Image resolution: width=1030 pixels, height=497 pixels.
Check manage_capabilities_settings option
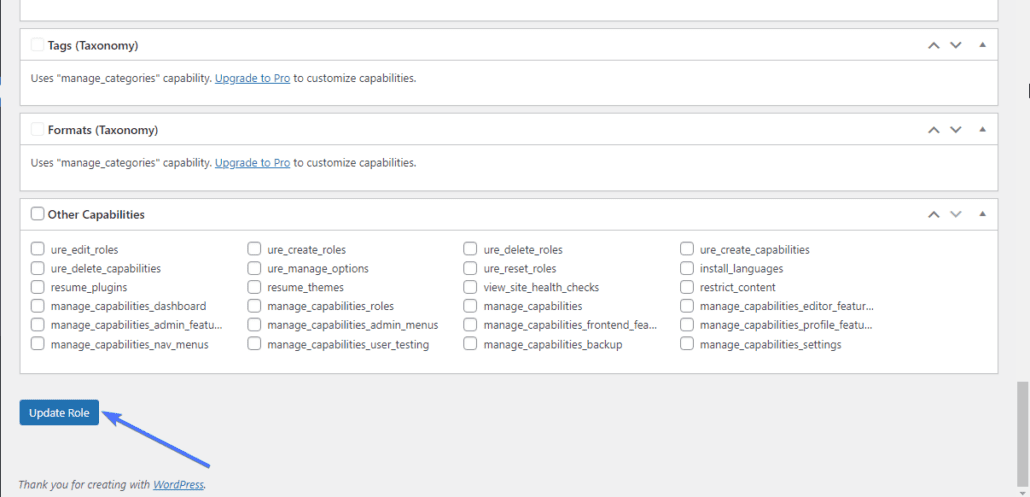[687, 344]
